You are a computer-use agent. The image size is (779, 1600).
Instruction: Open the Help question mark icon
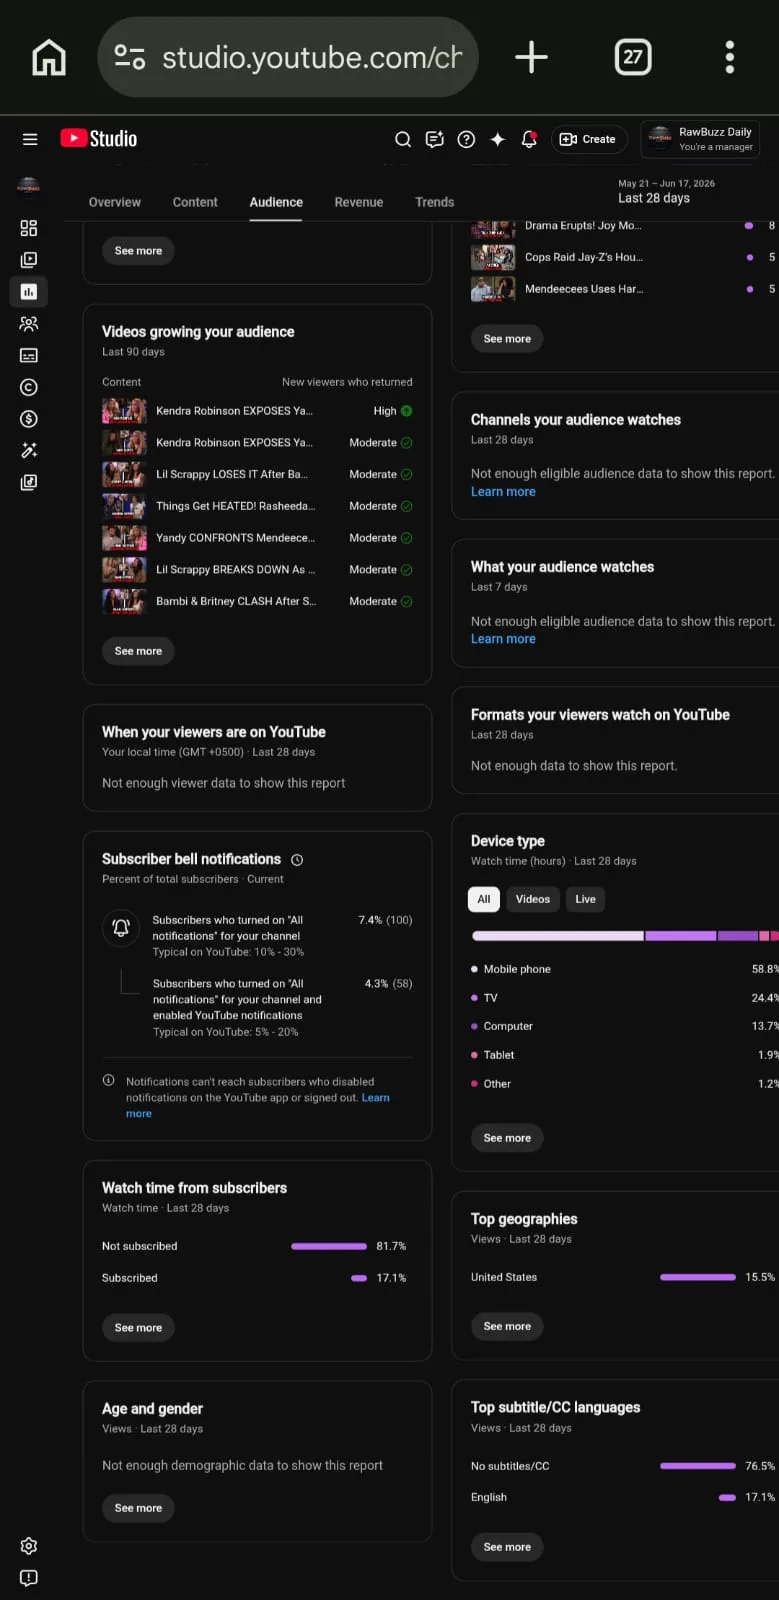coord(466,139)
